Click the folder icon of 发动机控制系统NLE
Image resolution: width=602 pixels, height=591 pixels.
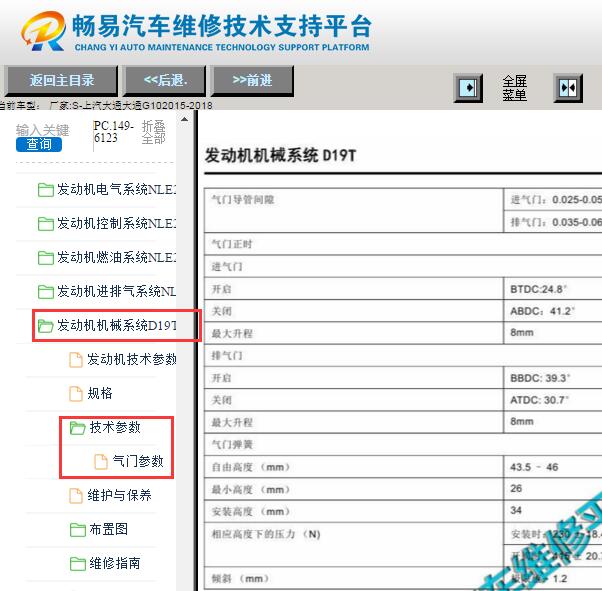point(46,224)
